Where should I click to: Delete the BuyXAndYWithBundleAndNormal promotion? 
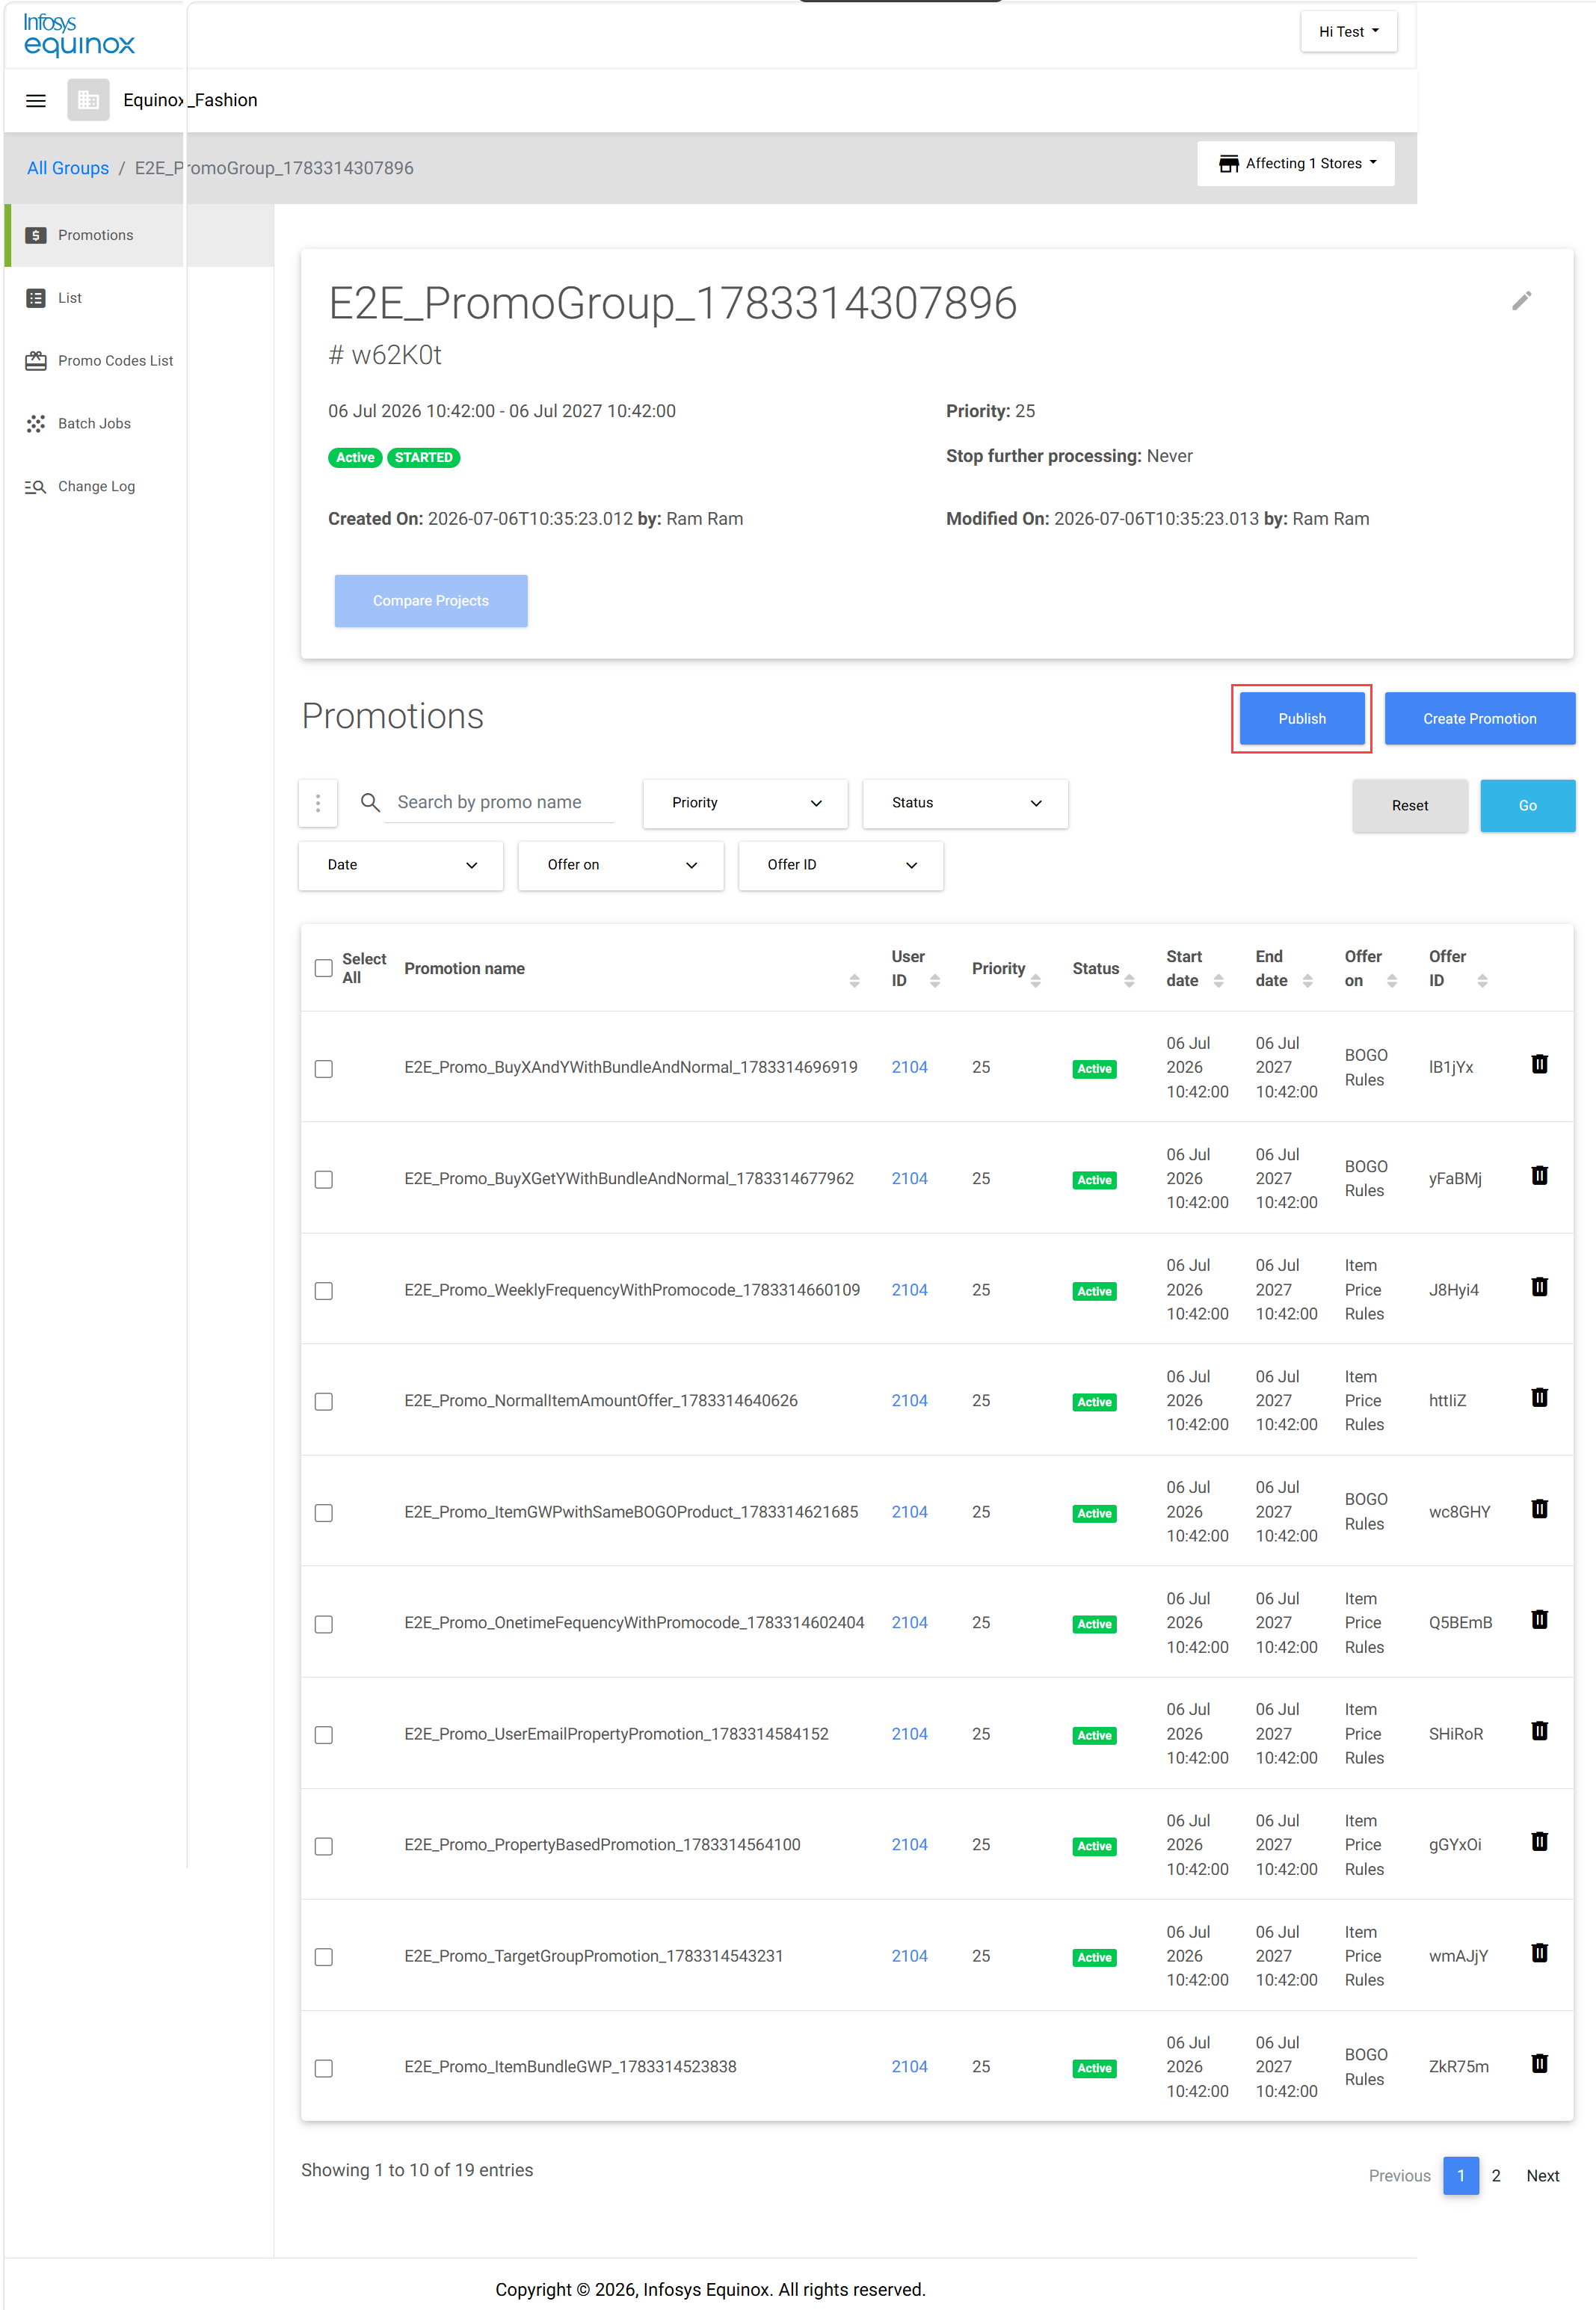click(x=1539, y=1064)
